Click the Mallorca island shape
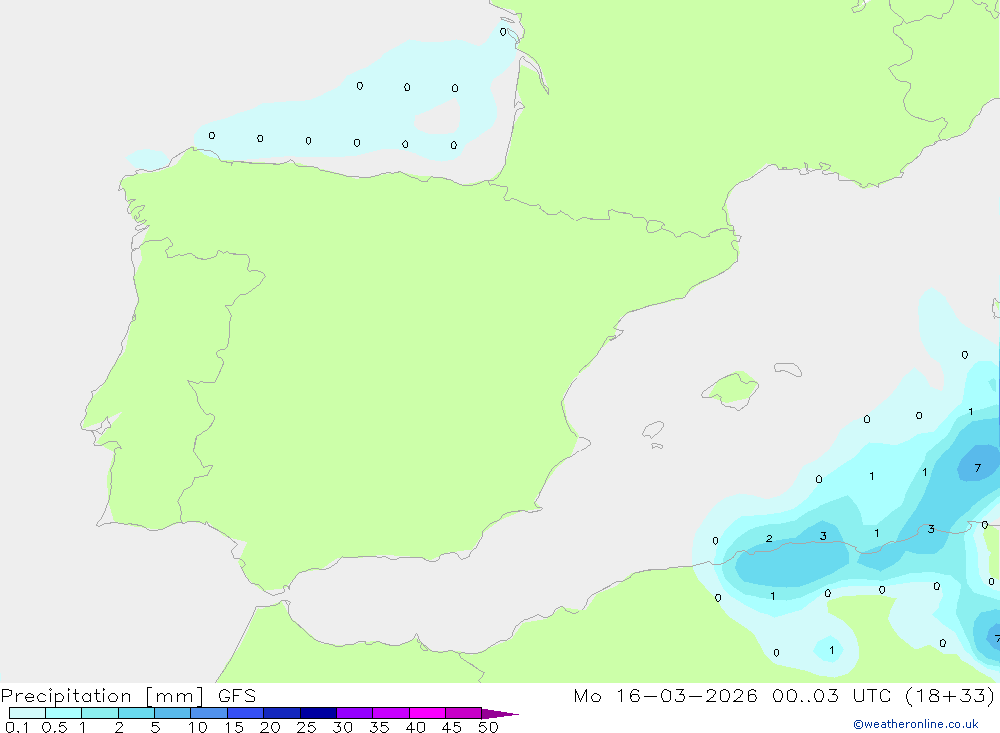1000x733 pixels. click(730, 390)
